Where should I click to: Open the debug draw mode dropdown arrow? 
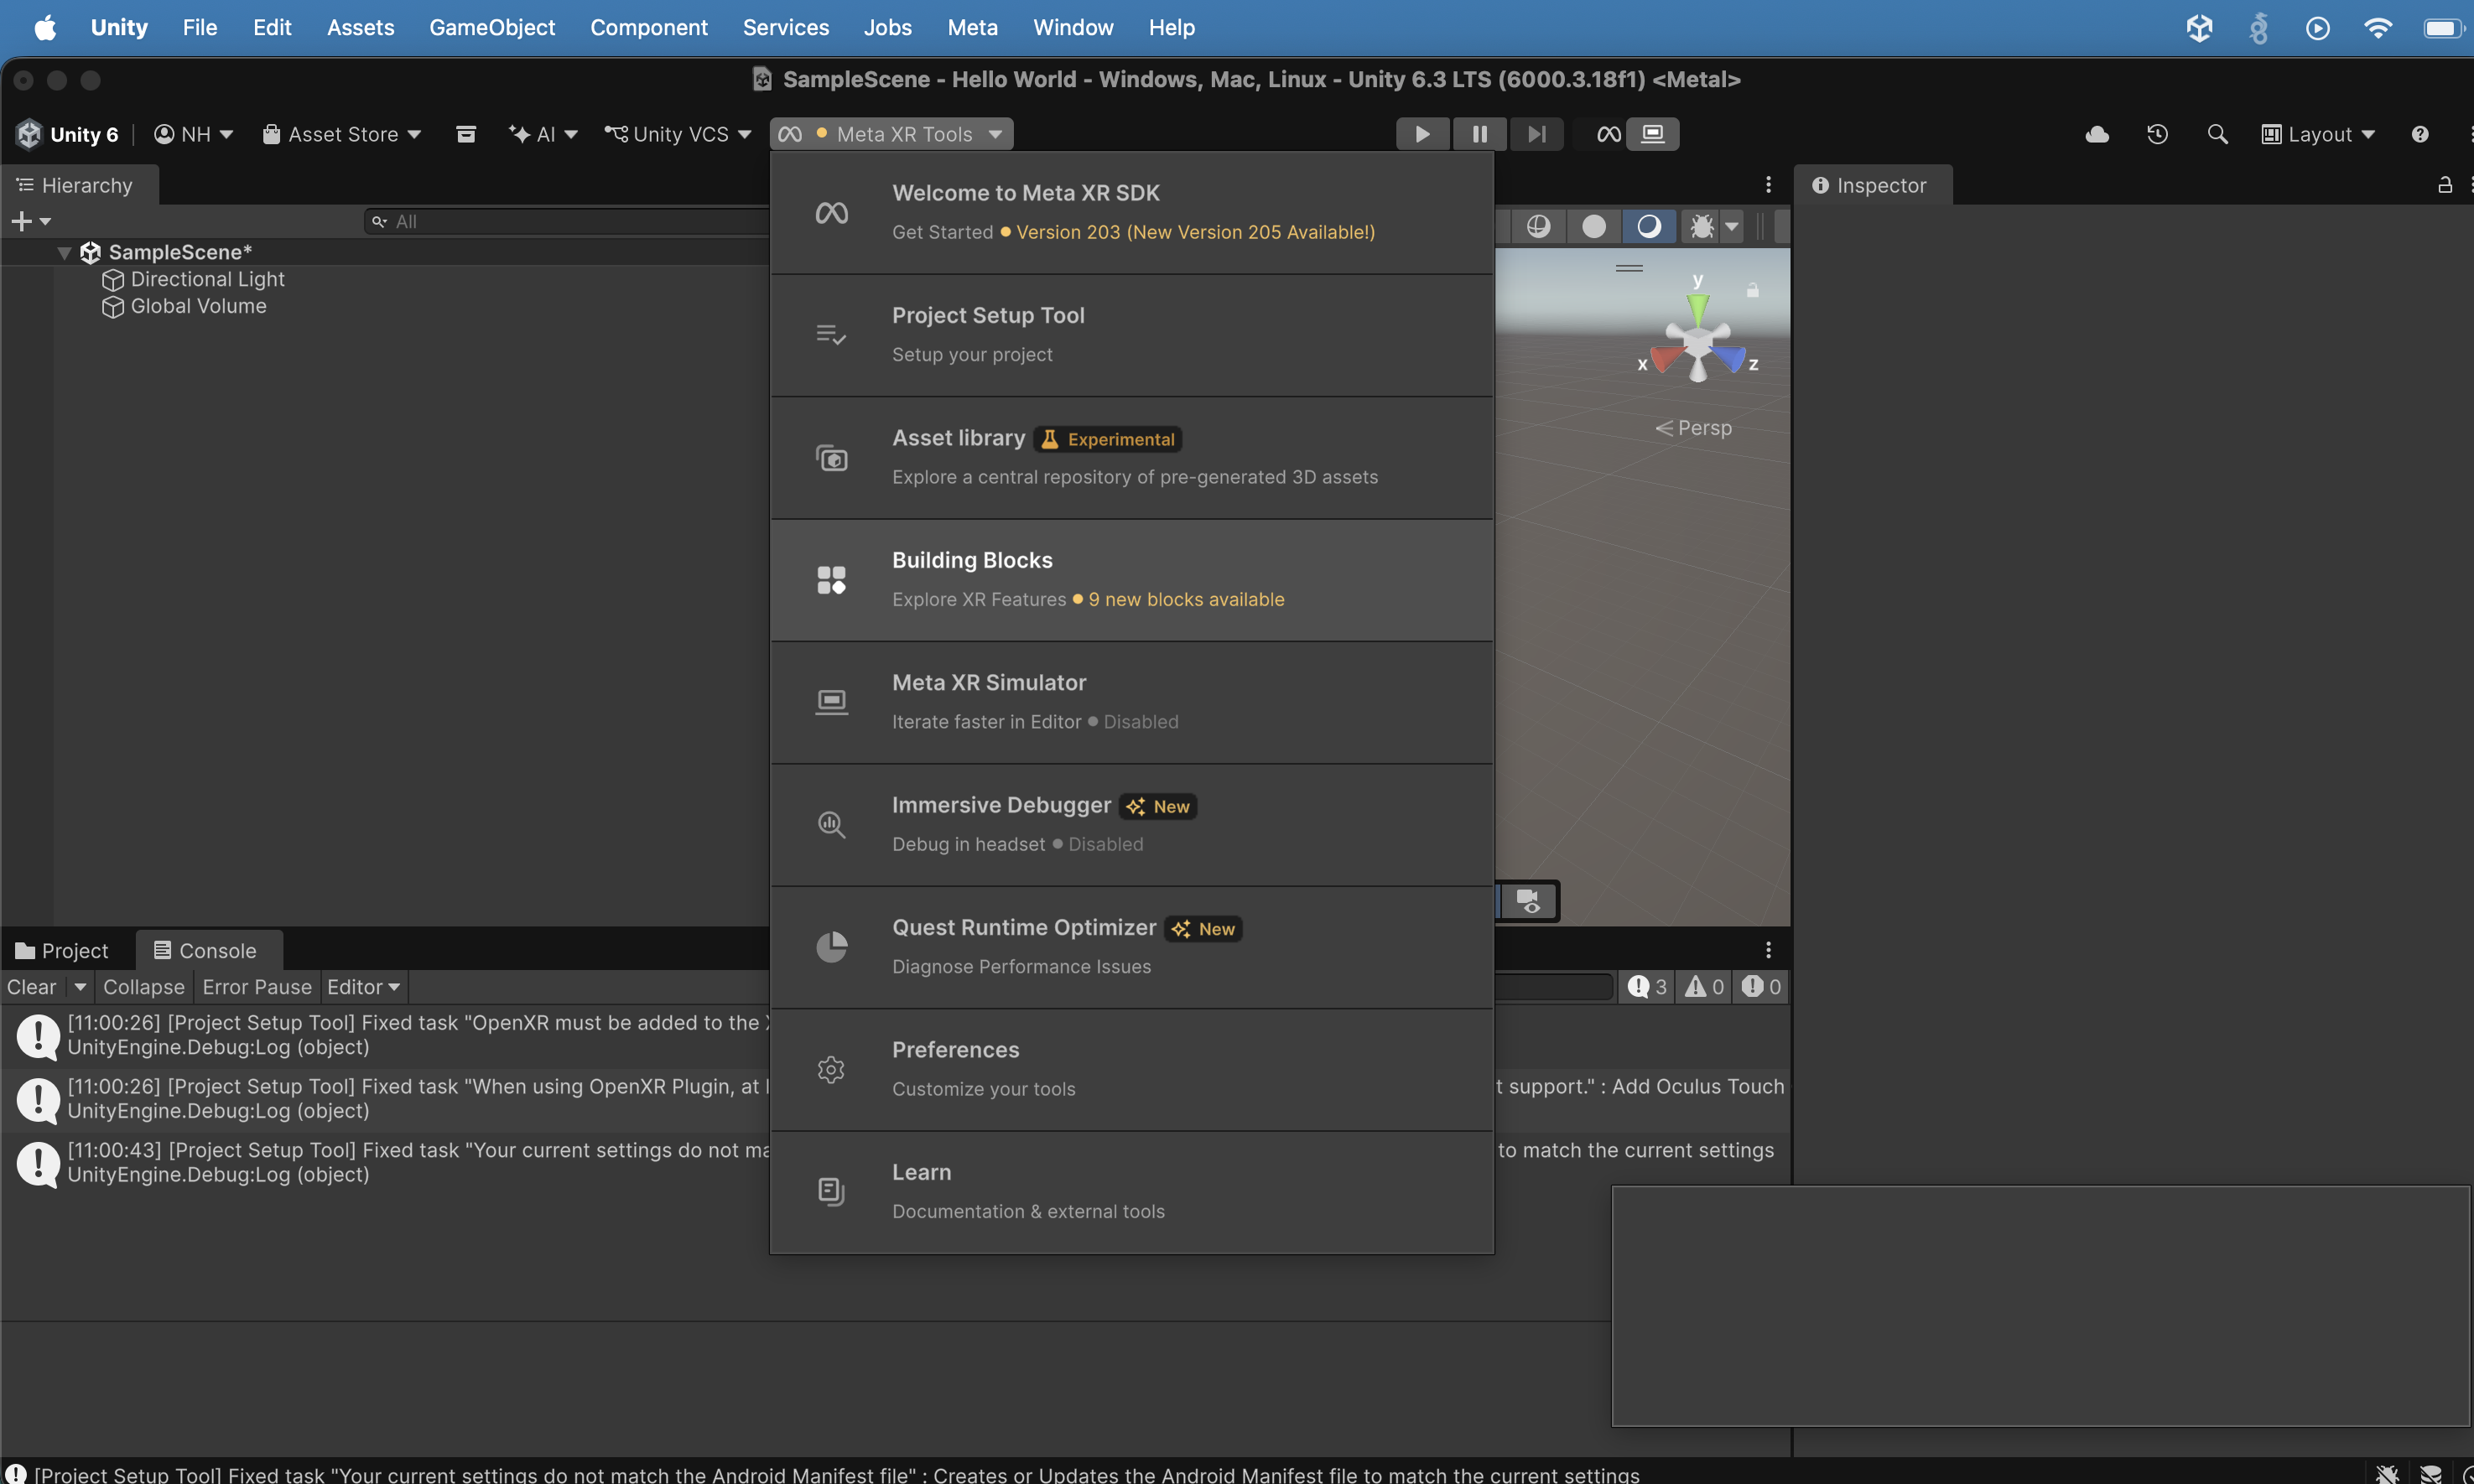tap(1732, 227)
